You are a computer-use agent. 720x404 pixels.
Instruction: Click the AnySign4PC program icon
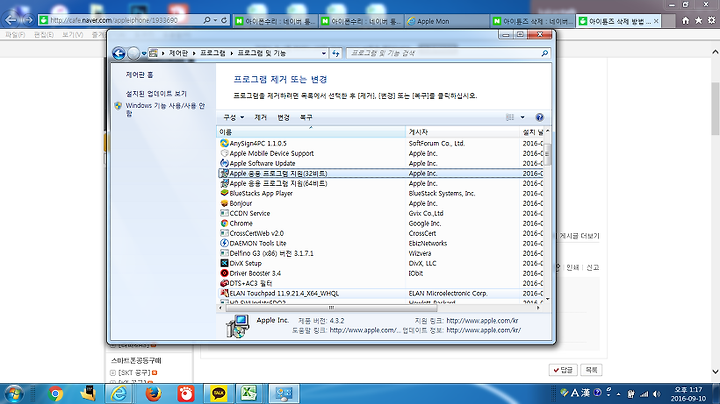[x=224, y=143]
